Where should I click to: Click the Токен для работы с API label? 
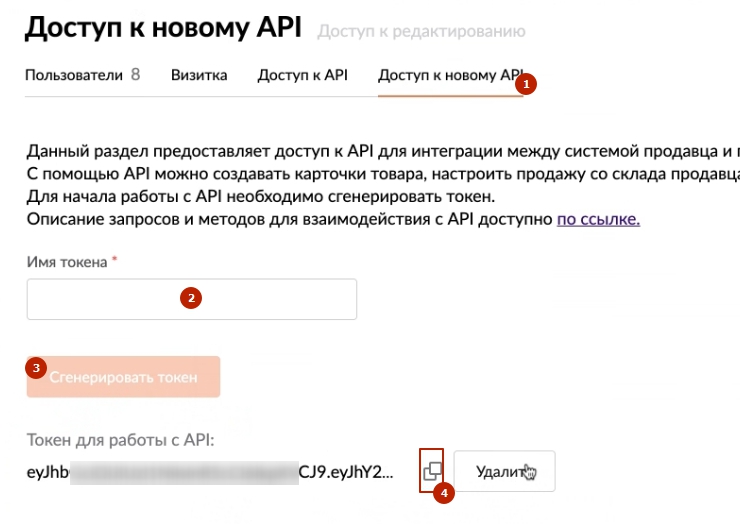pyautogui.click(x=120, y=439)
